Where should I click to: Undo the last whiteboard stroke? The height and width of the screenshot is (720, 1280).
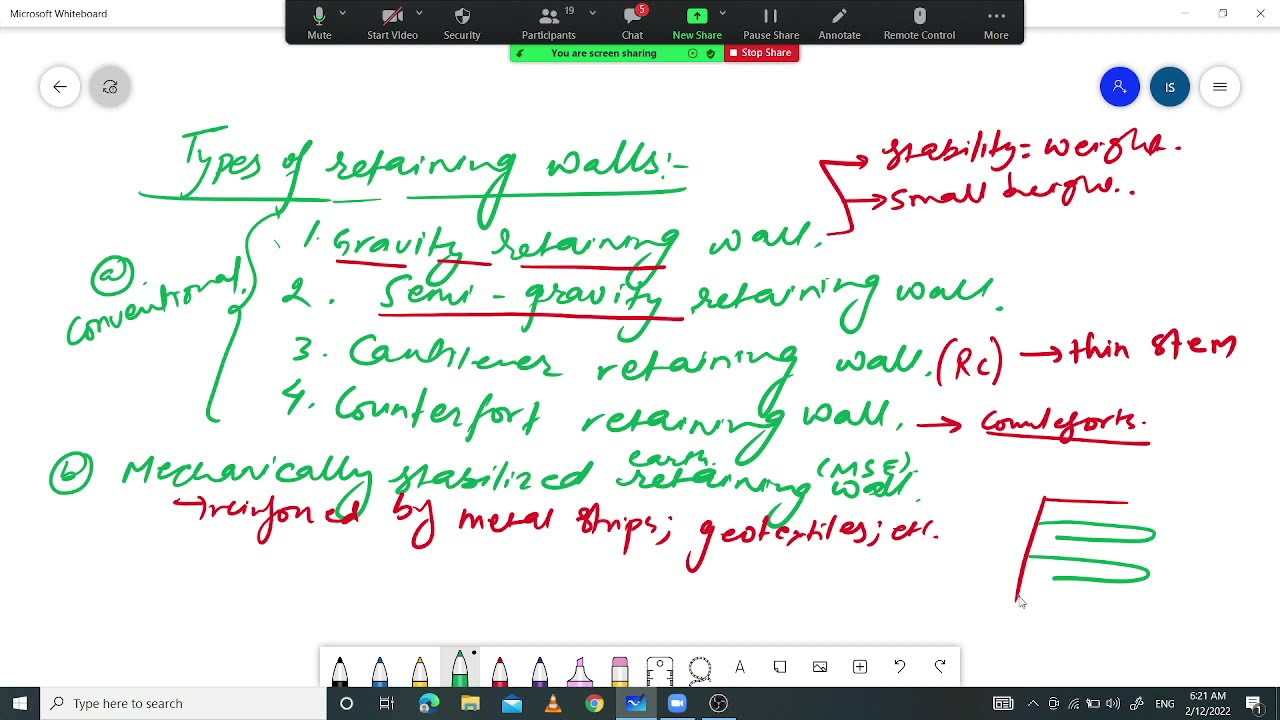900,667
